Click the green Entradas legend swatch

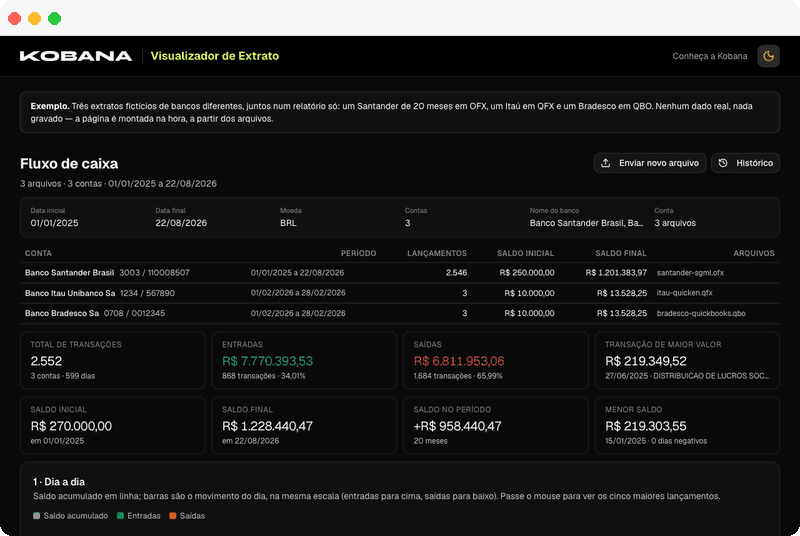(120, 516)
